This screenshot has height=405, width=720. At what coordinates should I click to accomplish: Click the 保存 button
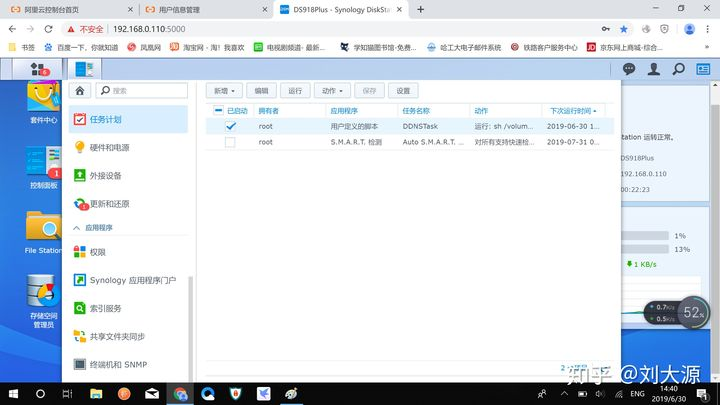point(369,90)
